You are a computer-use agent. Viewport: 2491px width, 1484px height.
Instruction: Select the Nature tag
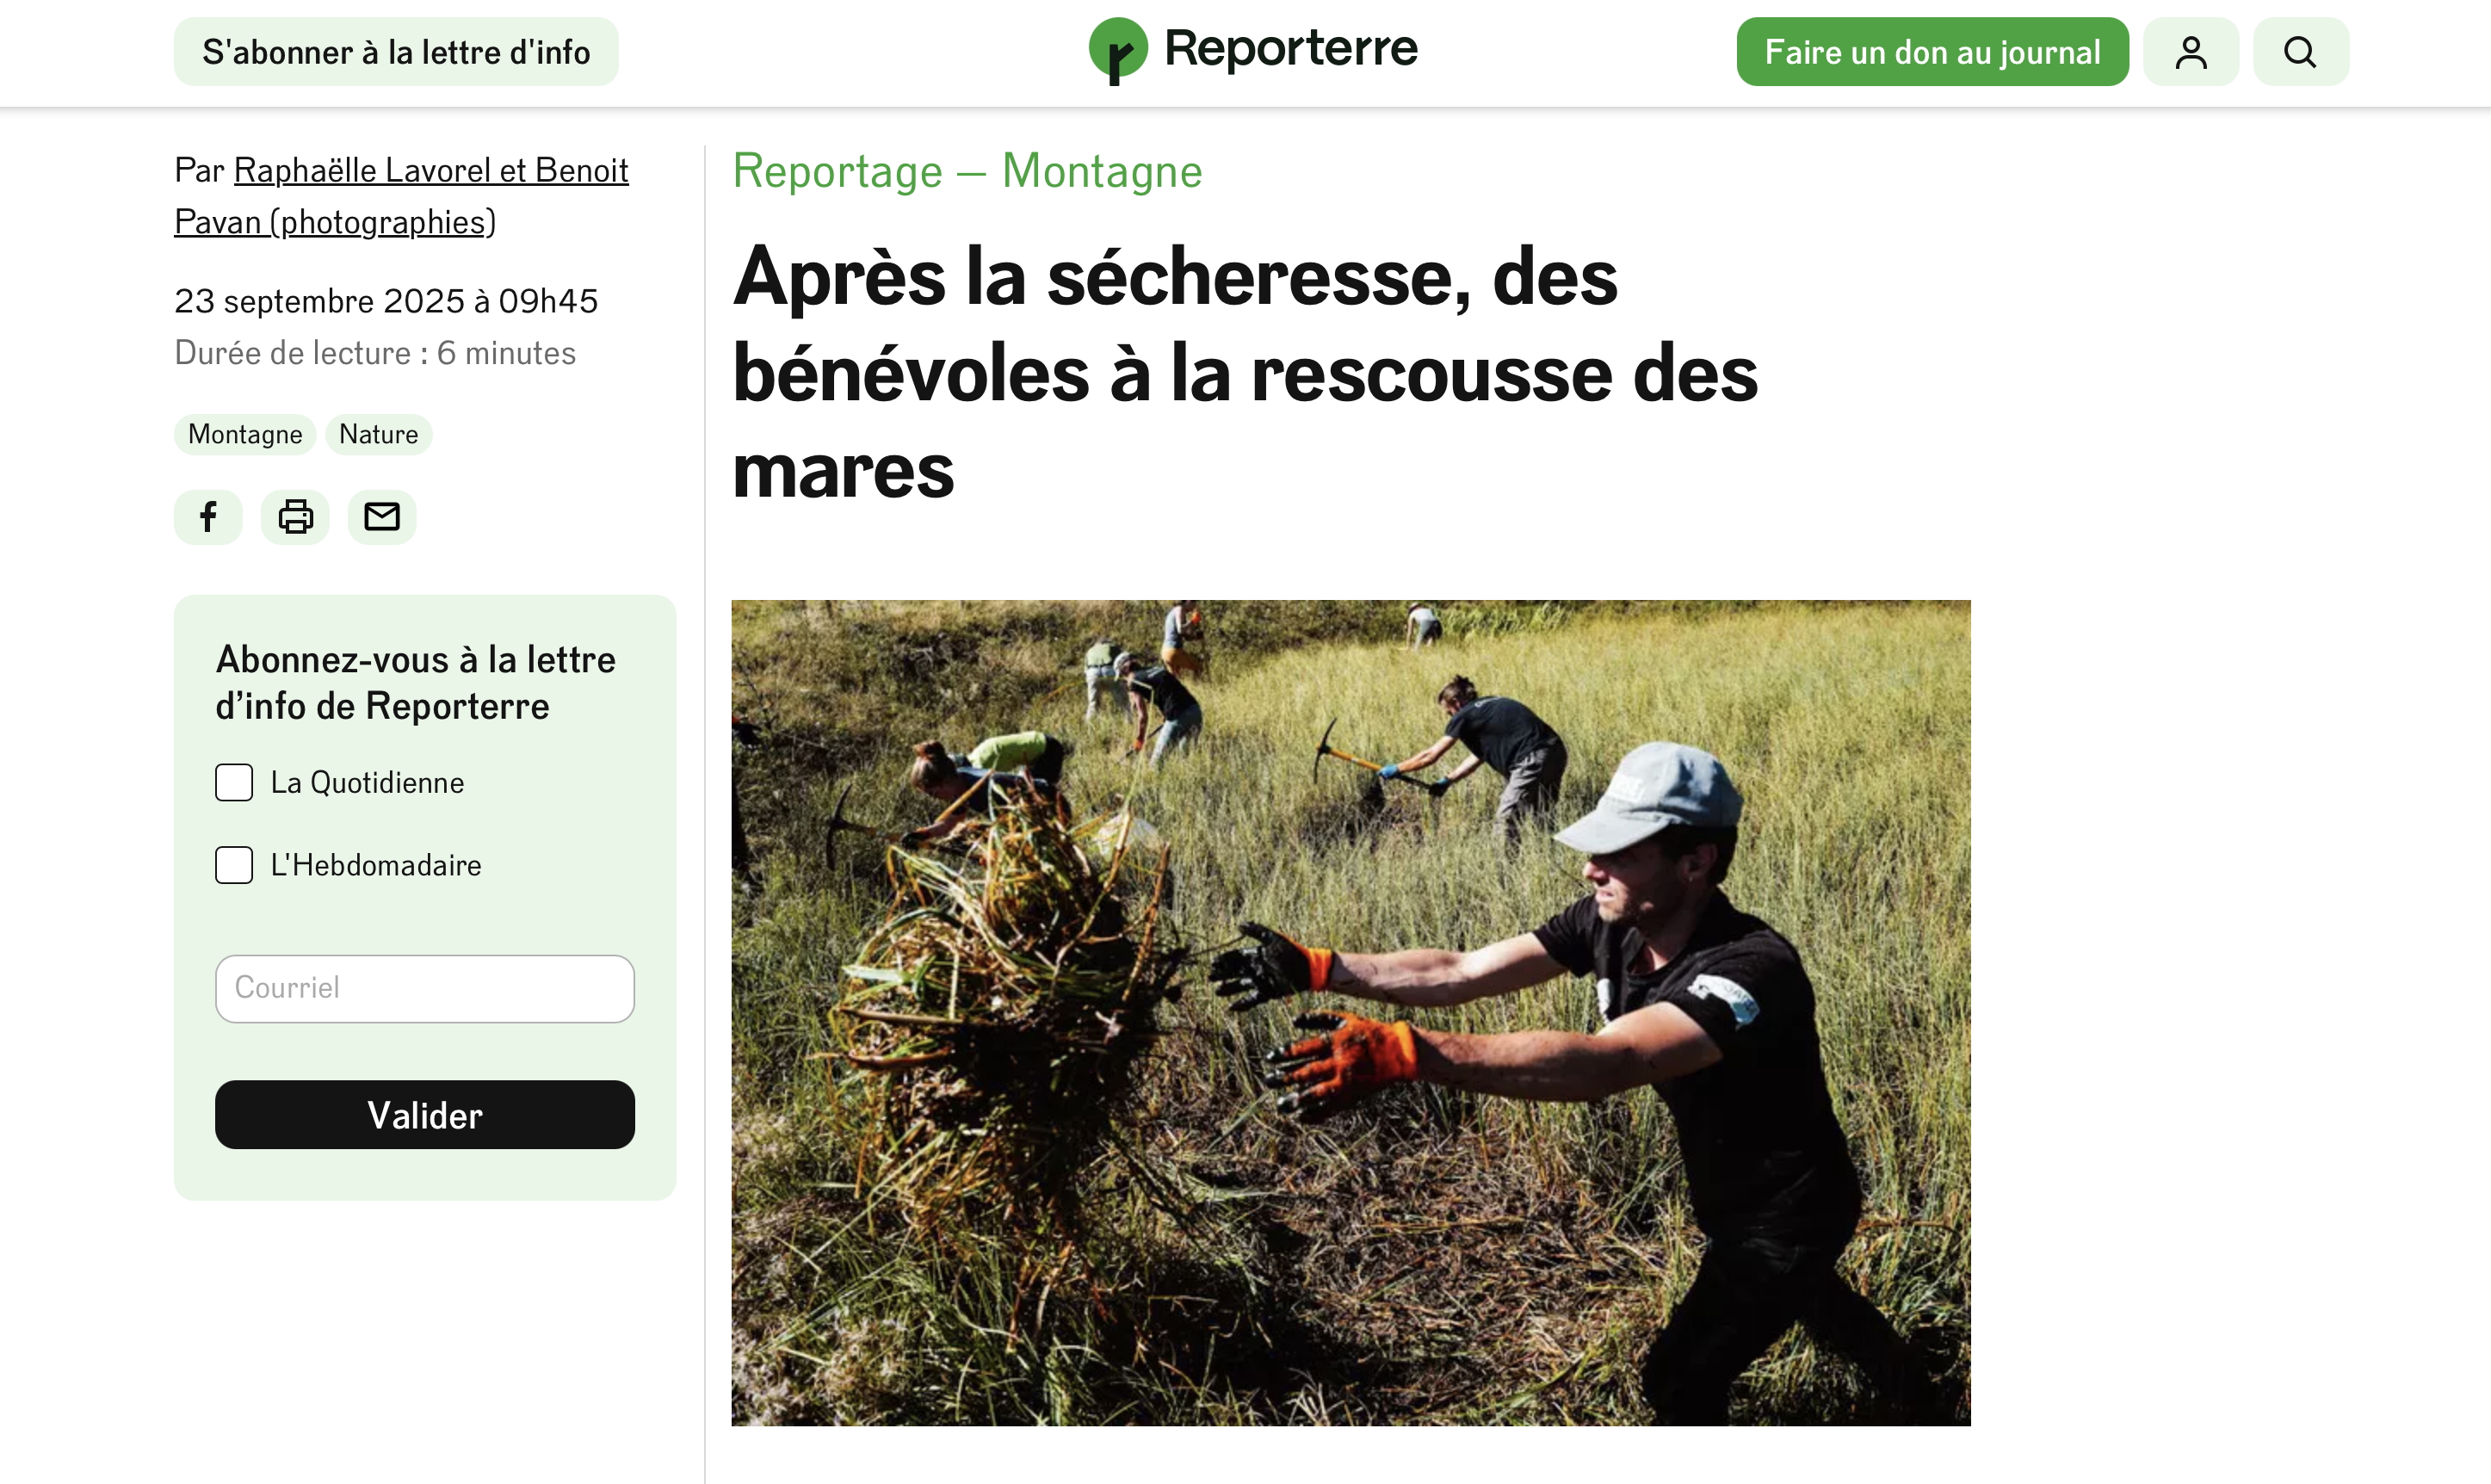point(379,435)
